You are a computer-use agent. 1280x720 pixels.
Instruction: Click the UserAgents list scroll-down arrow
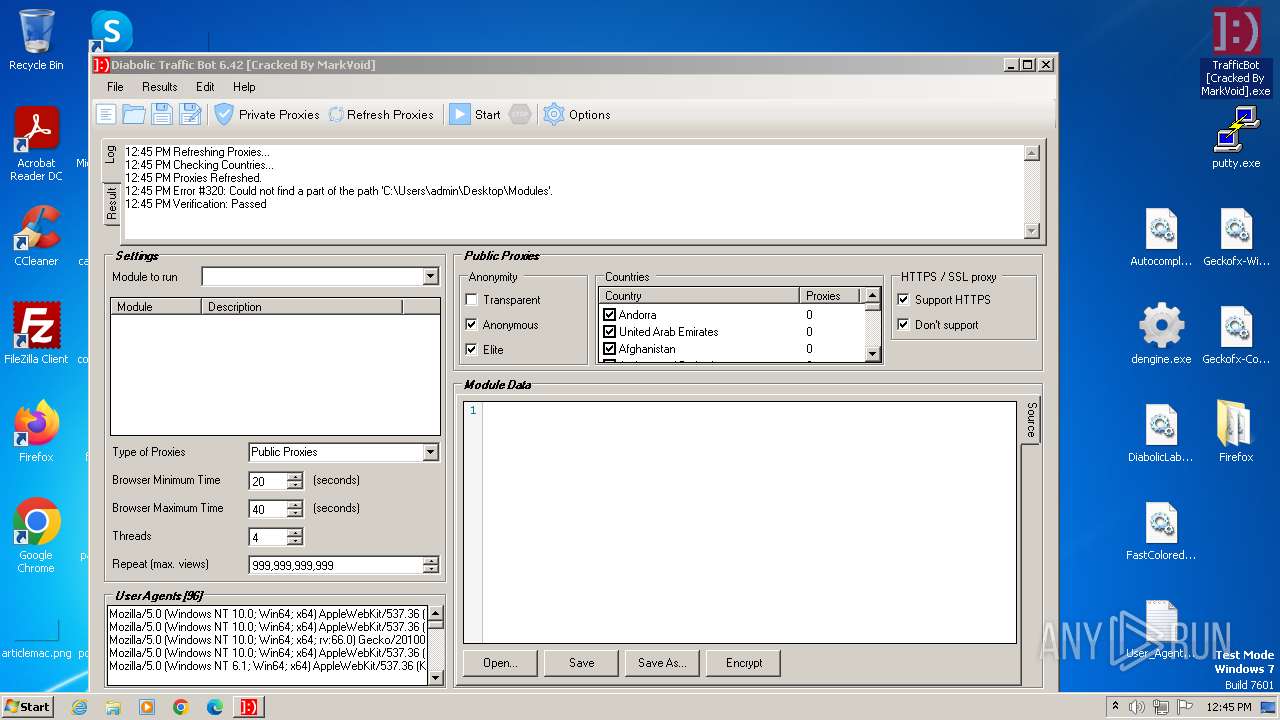(x=435, y=677)
